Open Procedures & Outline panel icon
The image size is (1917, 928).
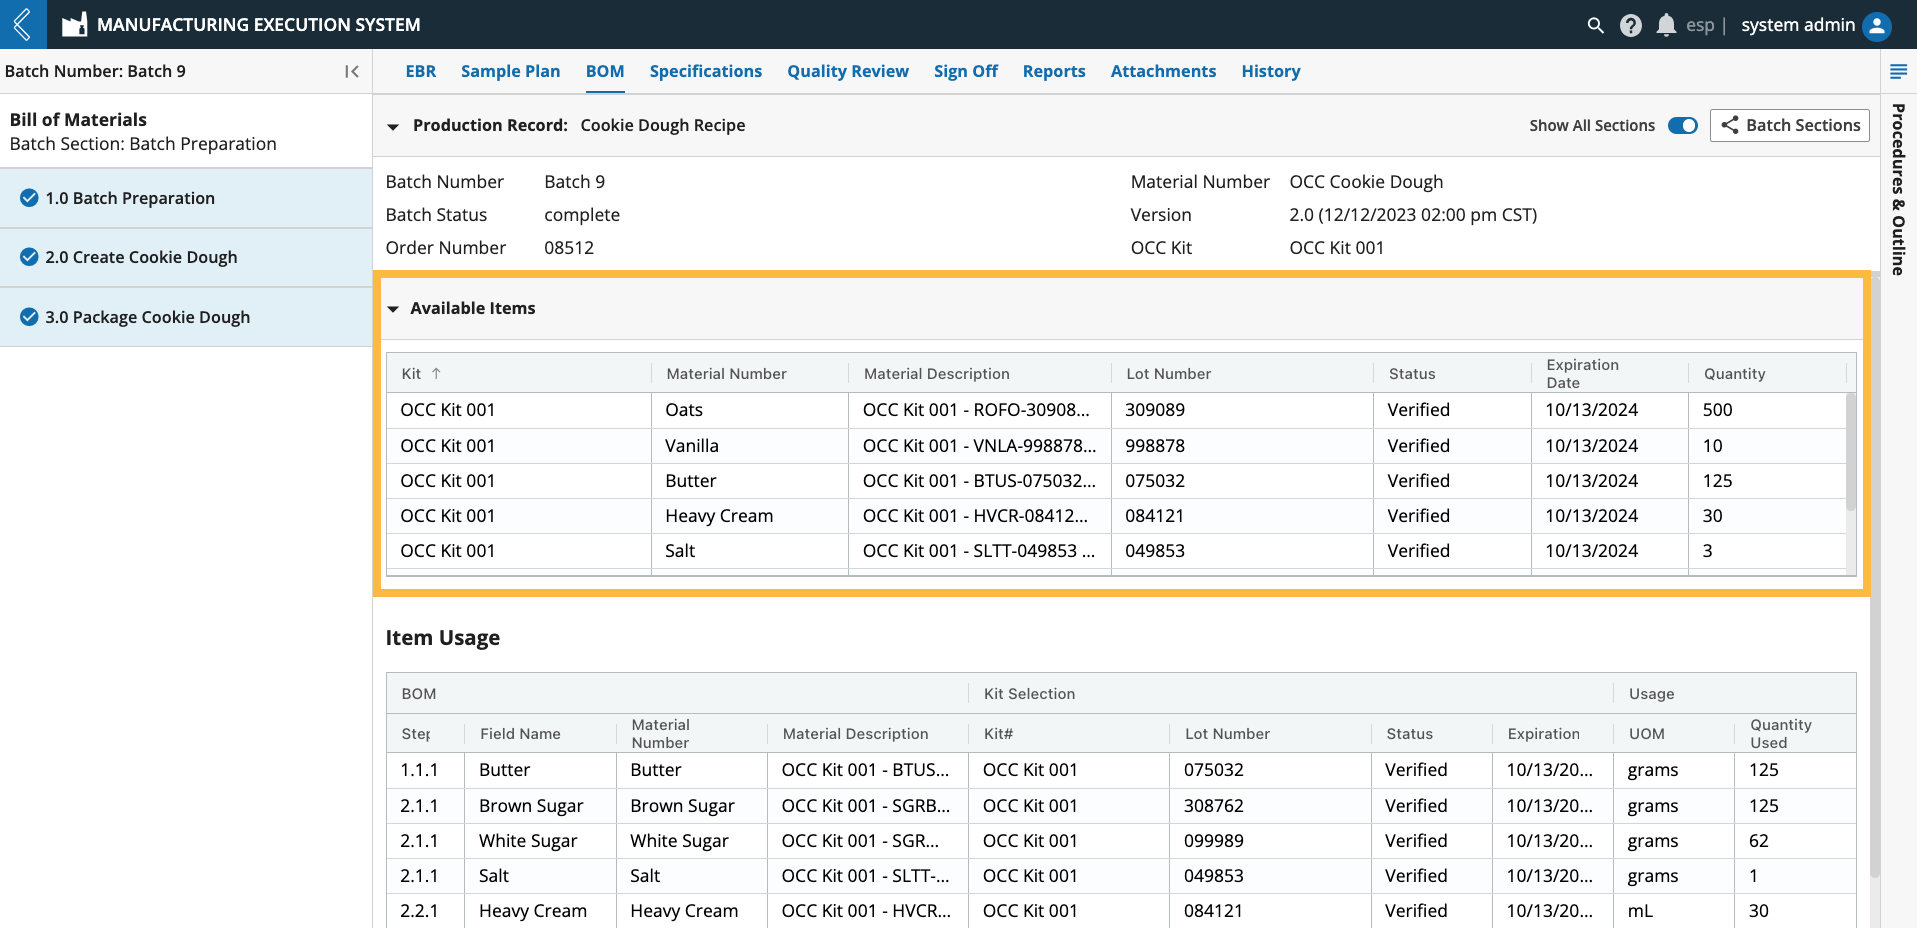(x=1898, y=71)
